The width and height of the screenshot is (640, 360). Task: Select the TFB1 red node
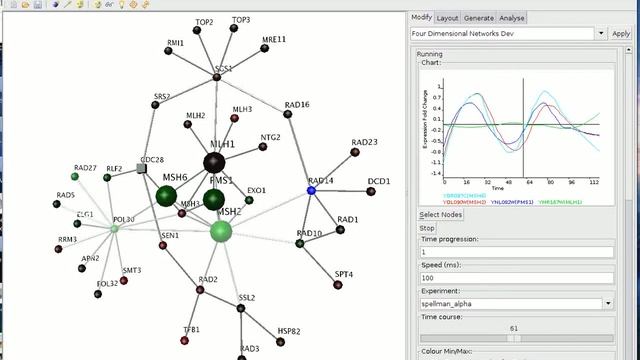point(184,340)
